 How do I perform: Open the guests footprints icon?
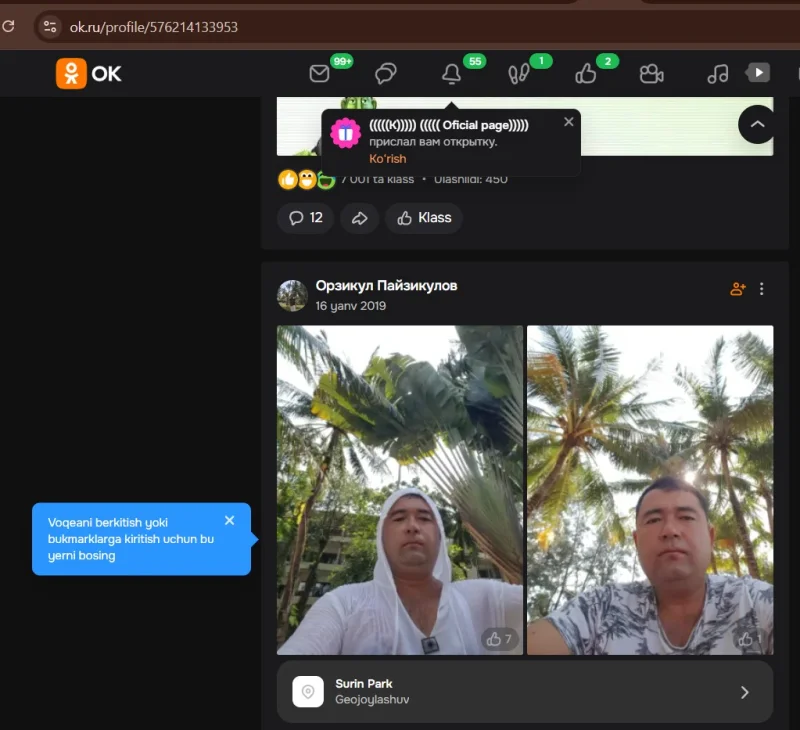(x=518, y=73)
